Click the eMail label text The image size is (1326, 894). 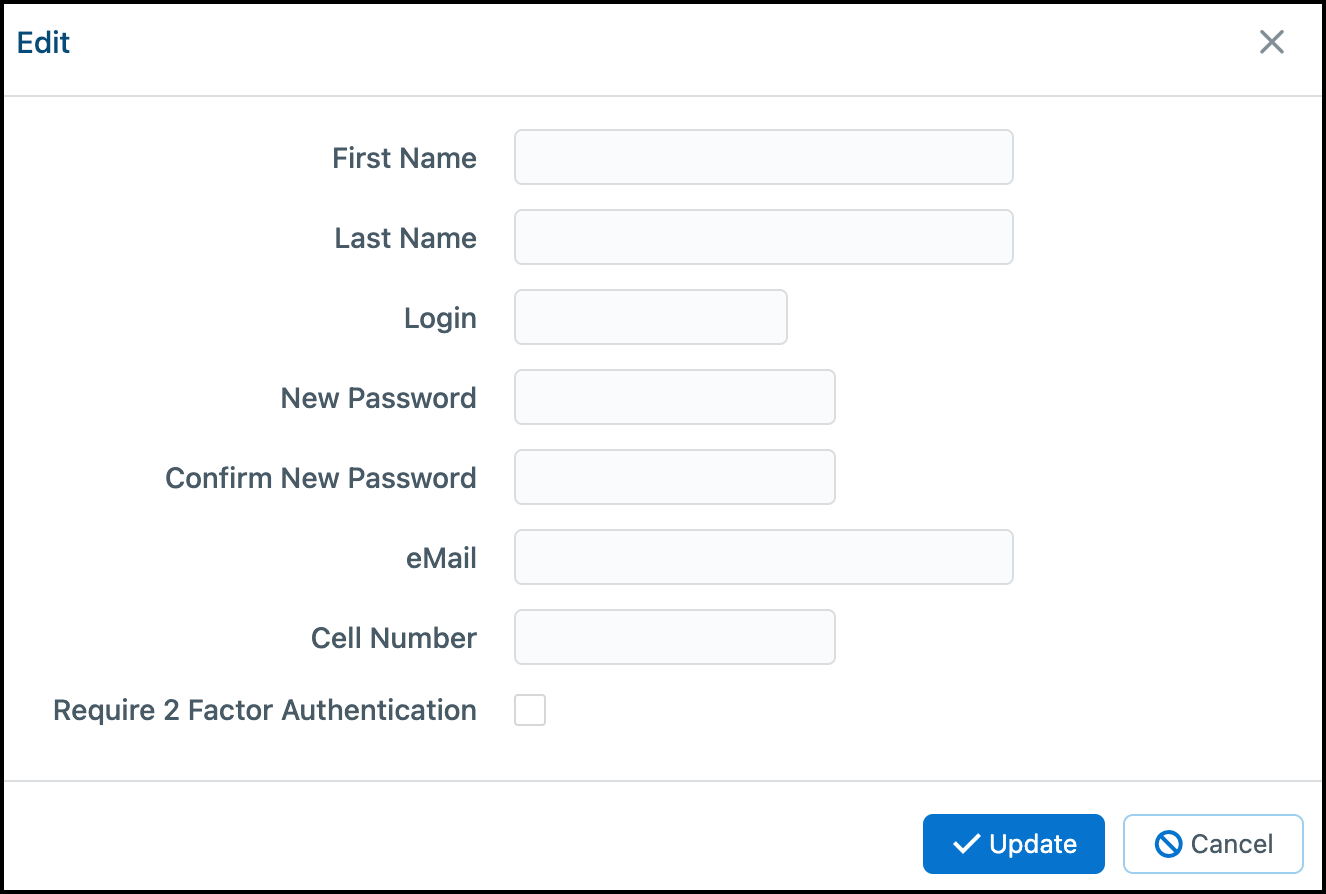pos(441,558)
